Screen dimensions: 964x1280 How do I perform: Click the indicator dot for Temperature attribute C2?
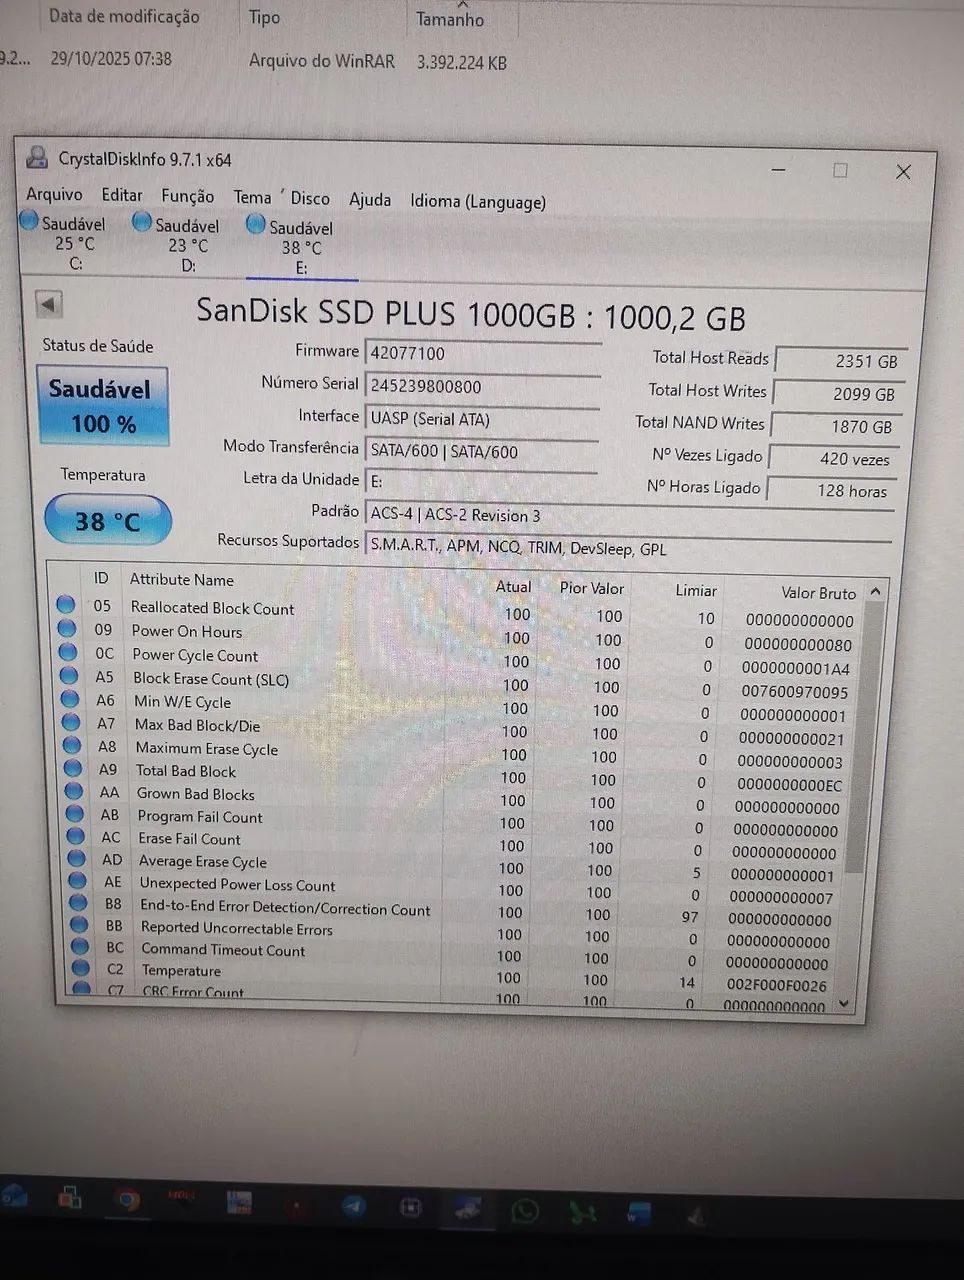click(x=78, y=967)
